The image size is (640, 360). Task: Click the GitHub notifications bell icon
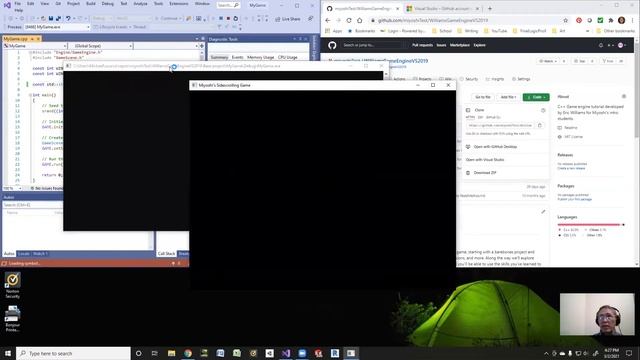(601, 45)
